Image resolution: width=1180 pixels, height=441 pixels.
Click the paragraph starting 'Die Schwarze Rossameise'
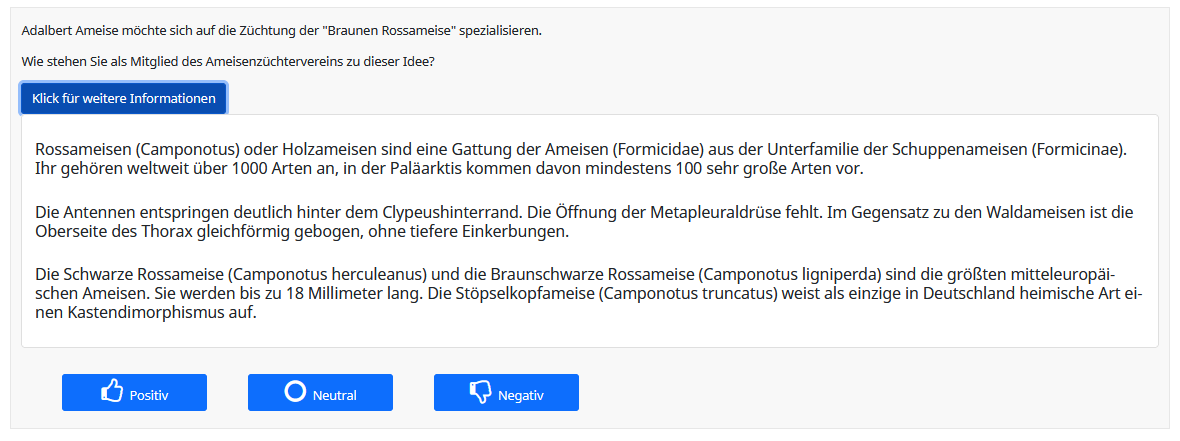(x=580, y=293)
